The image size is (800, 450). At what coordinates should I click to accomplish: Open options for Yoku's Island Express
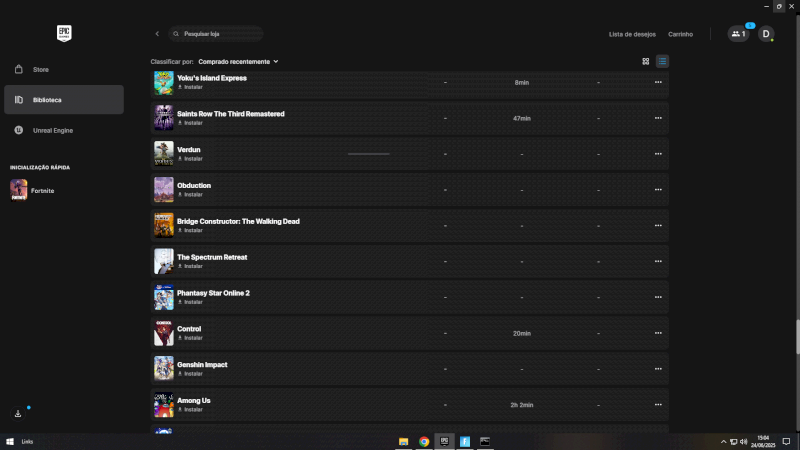tap(658, 82)
